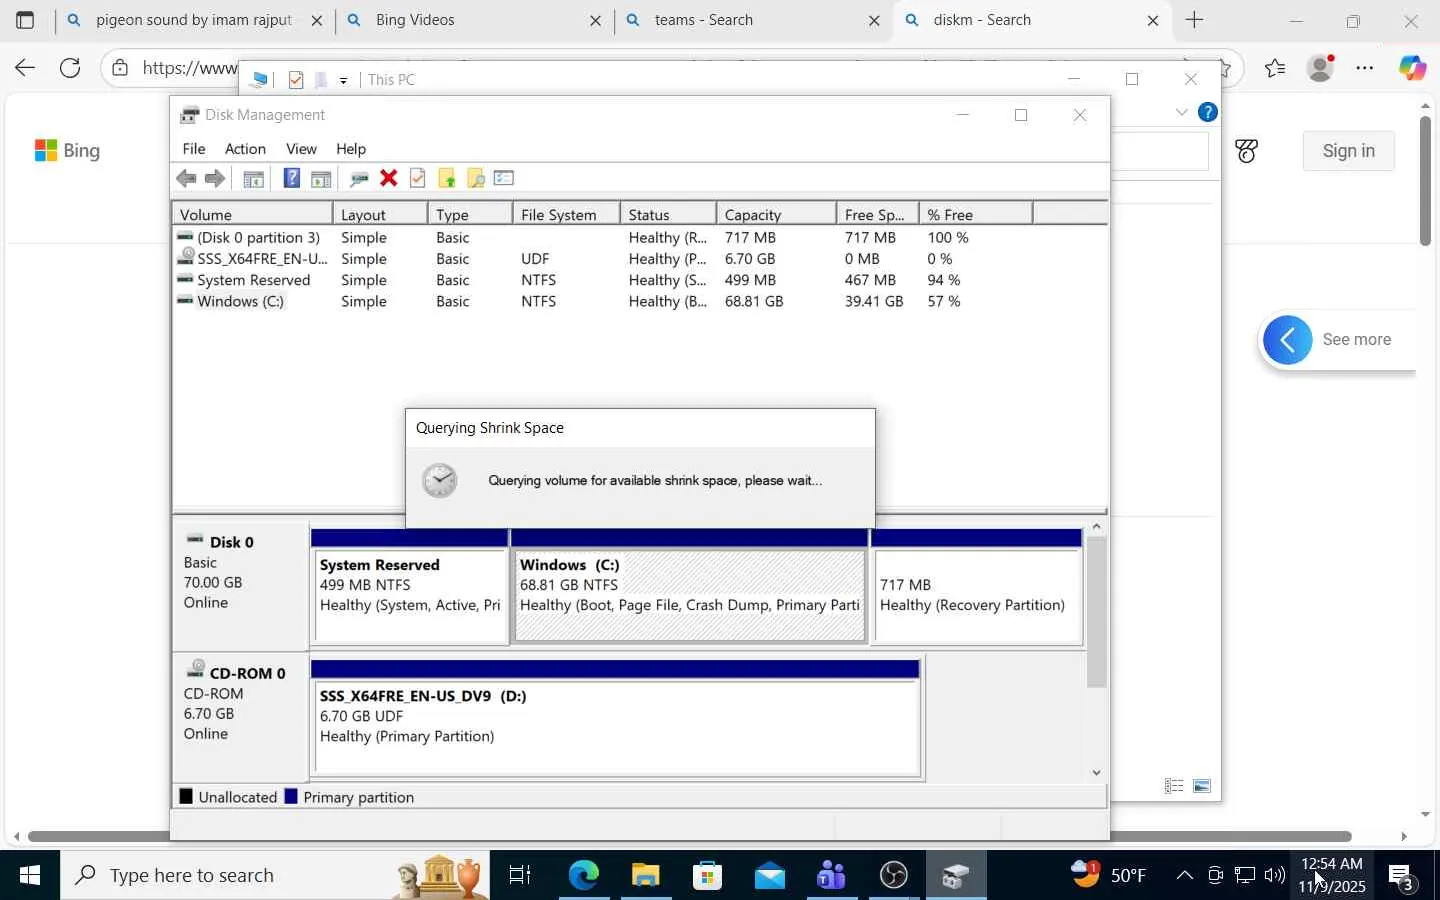Show hidden system tray icons
Screen dimensions: 1440x900
pos(1184,876)
